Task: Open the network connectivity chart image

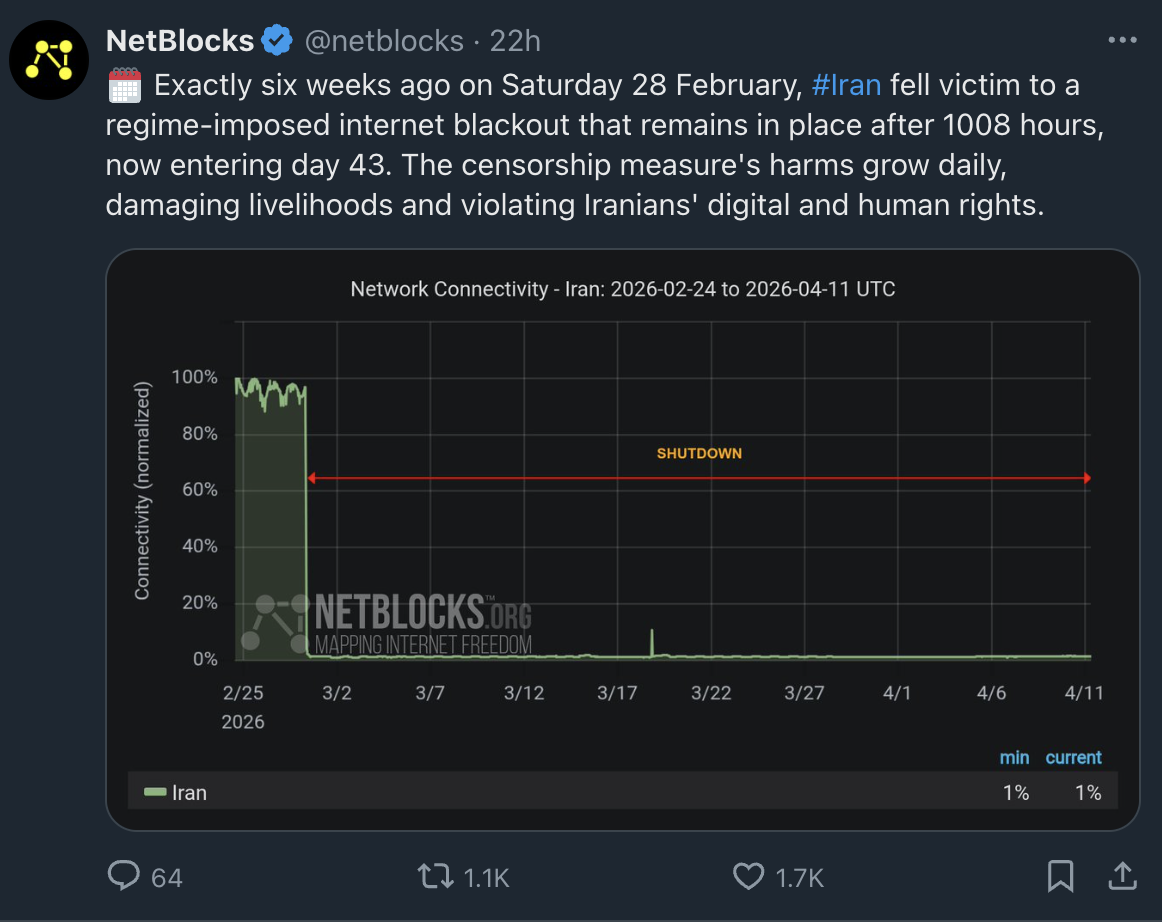Action: (x=622, y=540)
